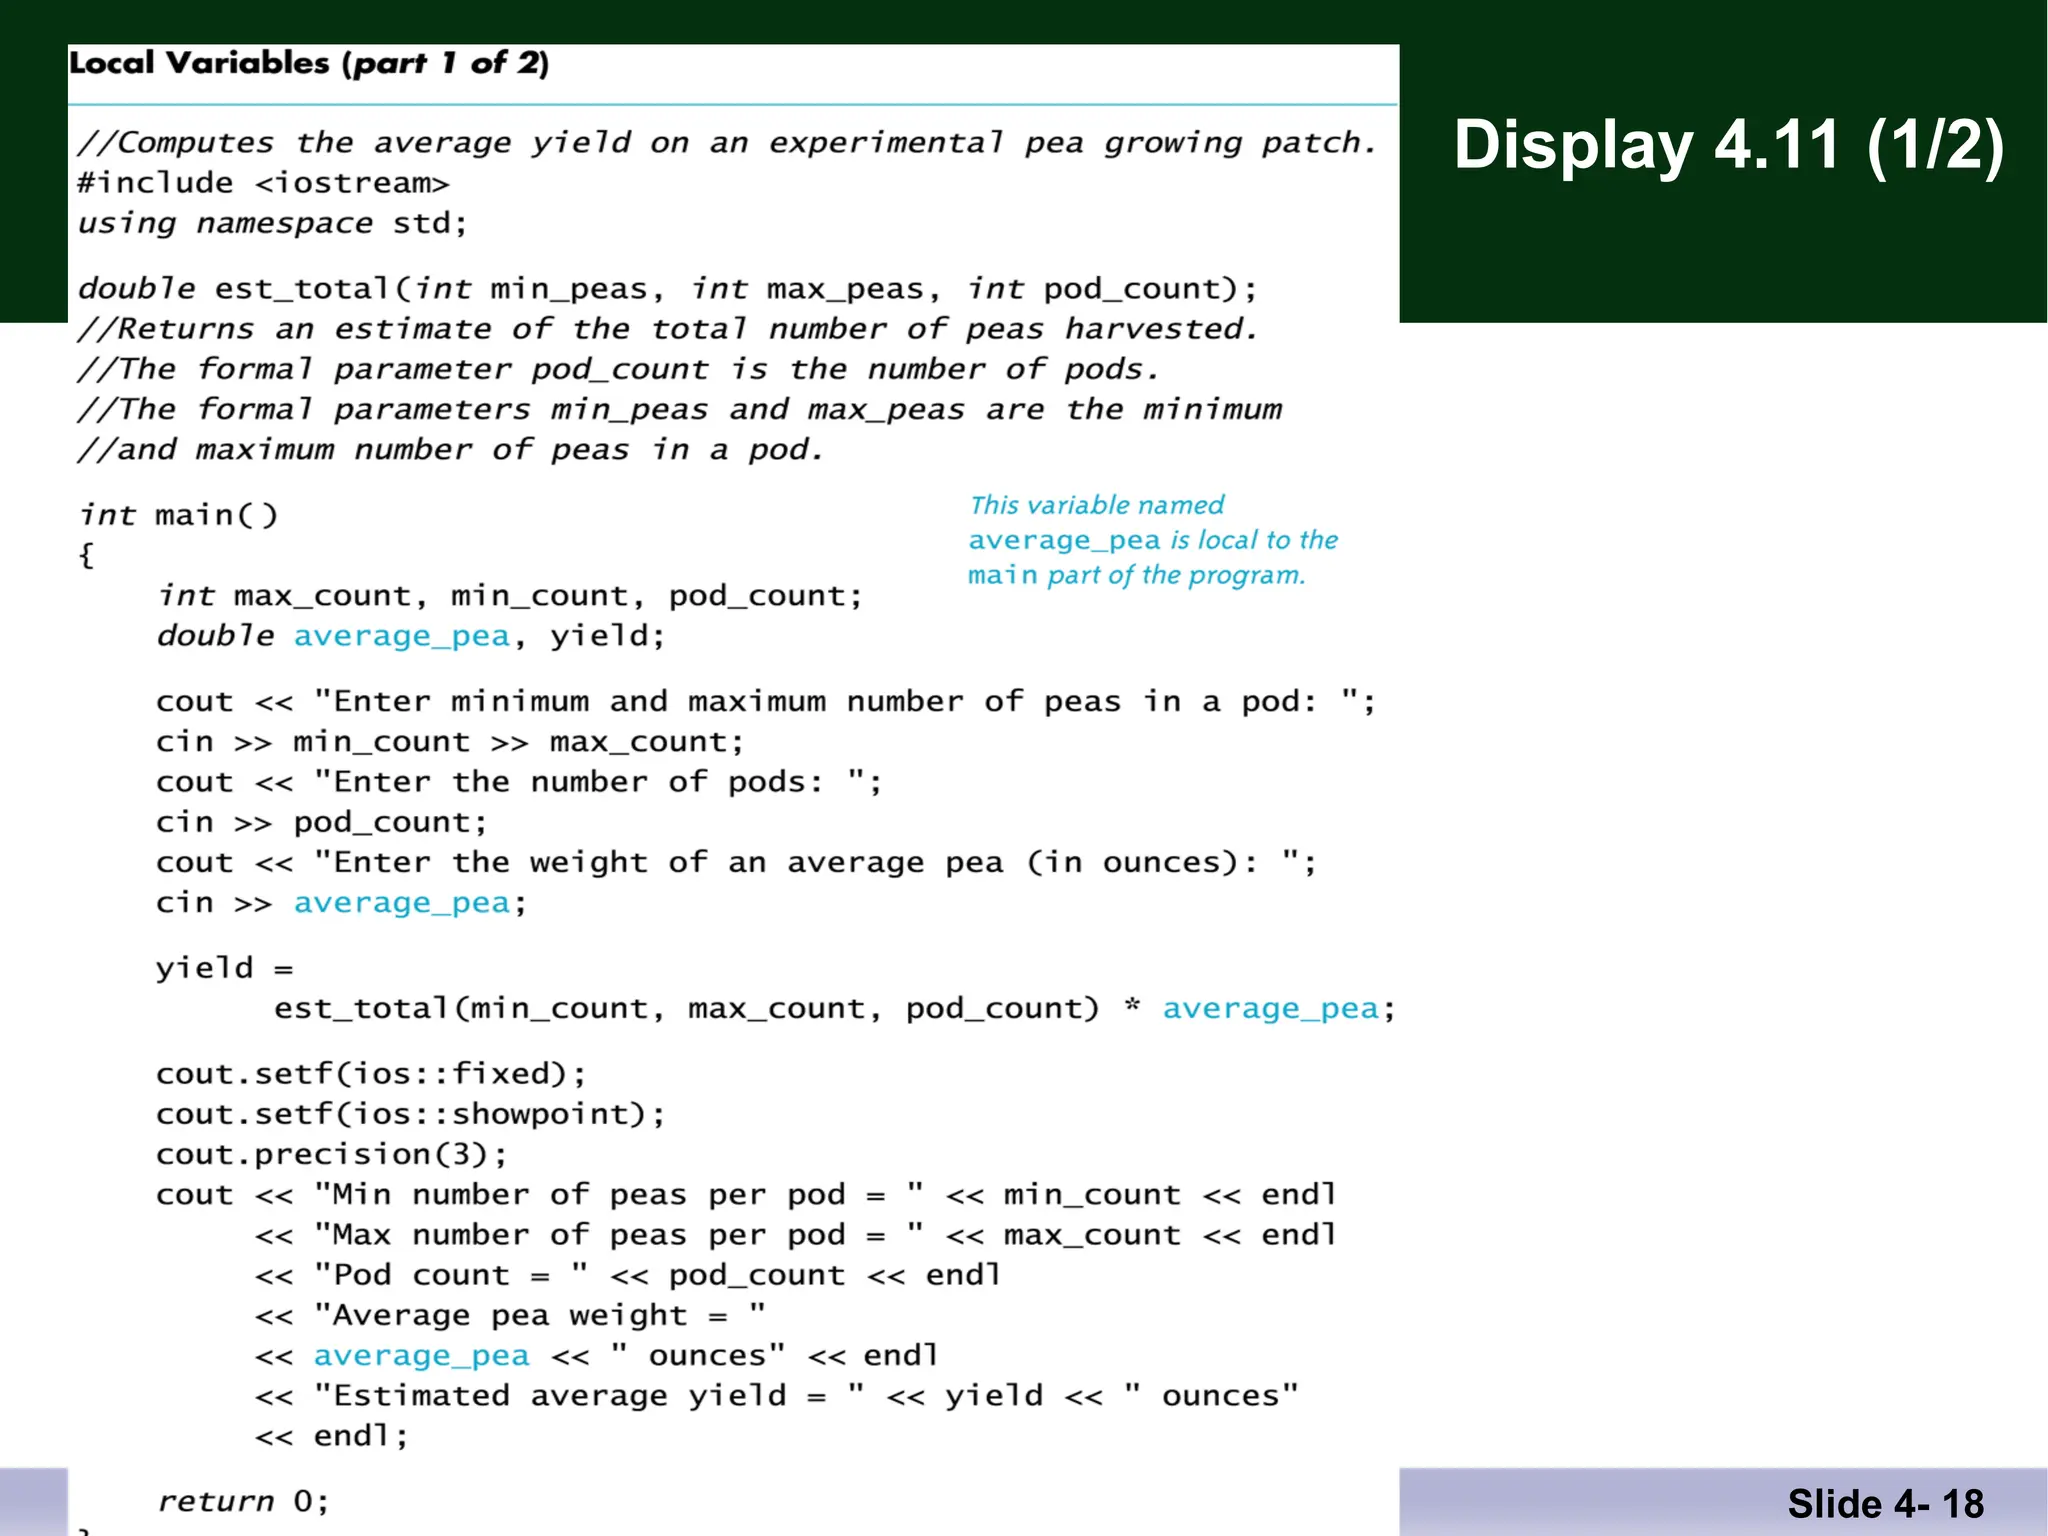
Task: Click the '//Returns an estimate of the total' comment
Action: 668,329
